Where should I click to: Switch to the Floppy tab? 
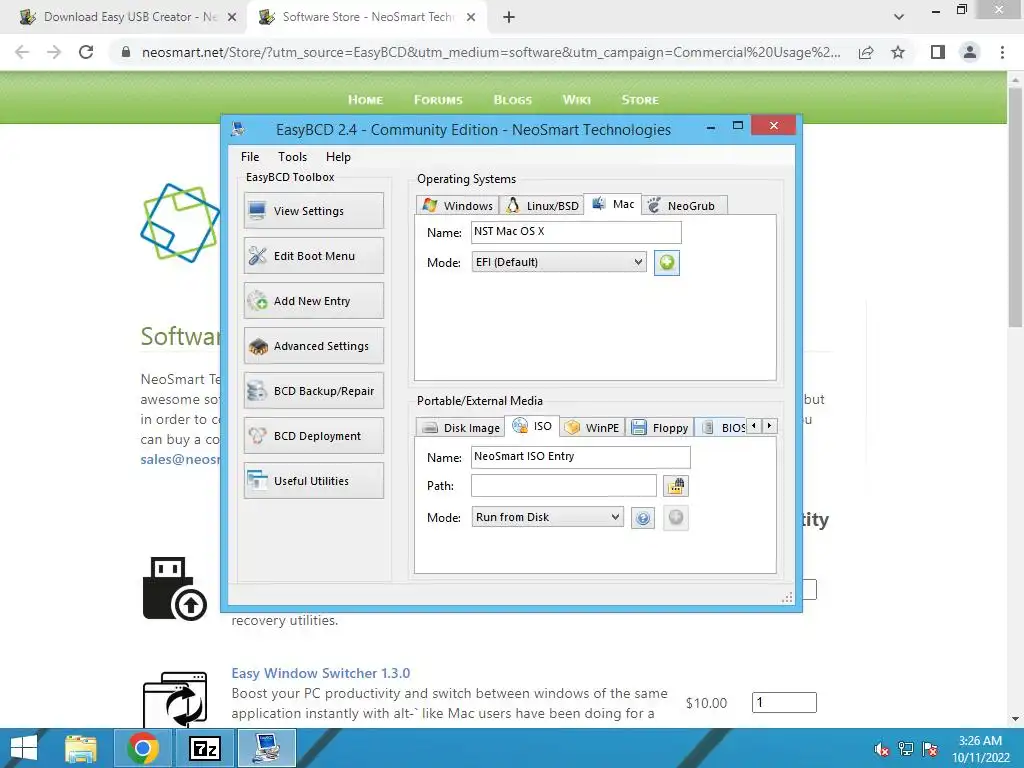(660, 428)
